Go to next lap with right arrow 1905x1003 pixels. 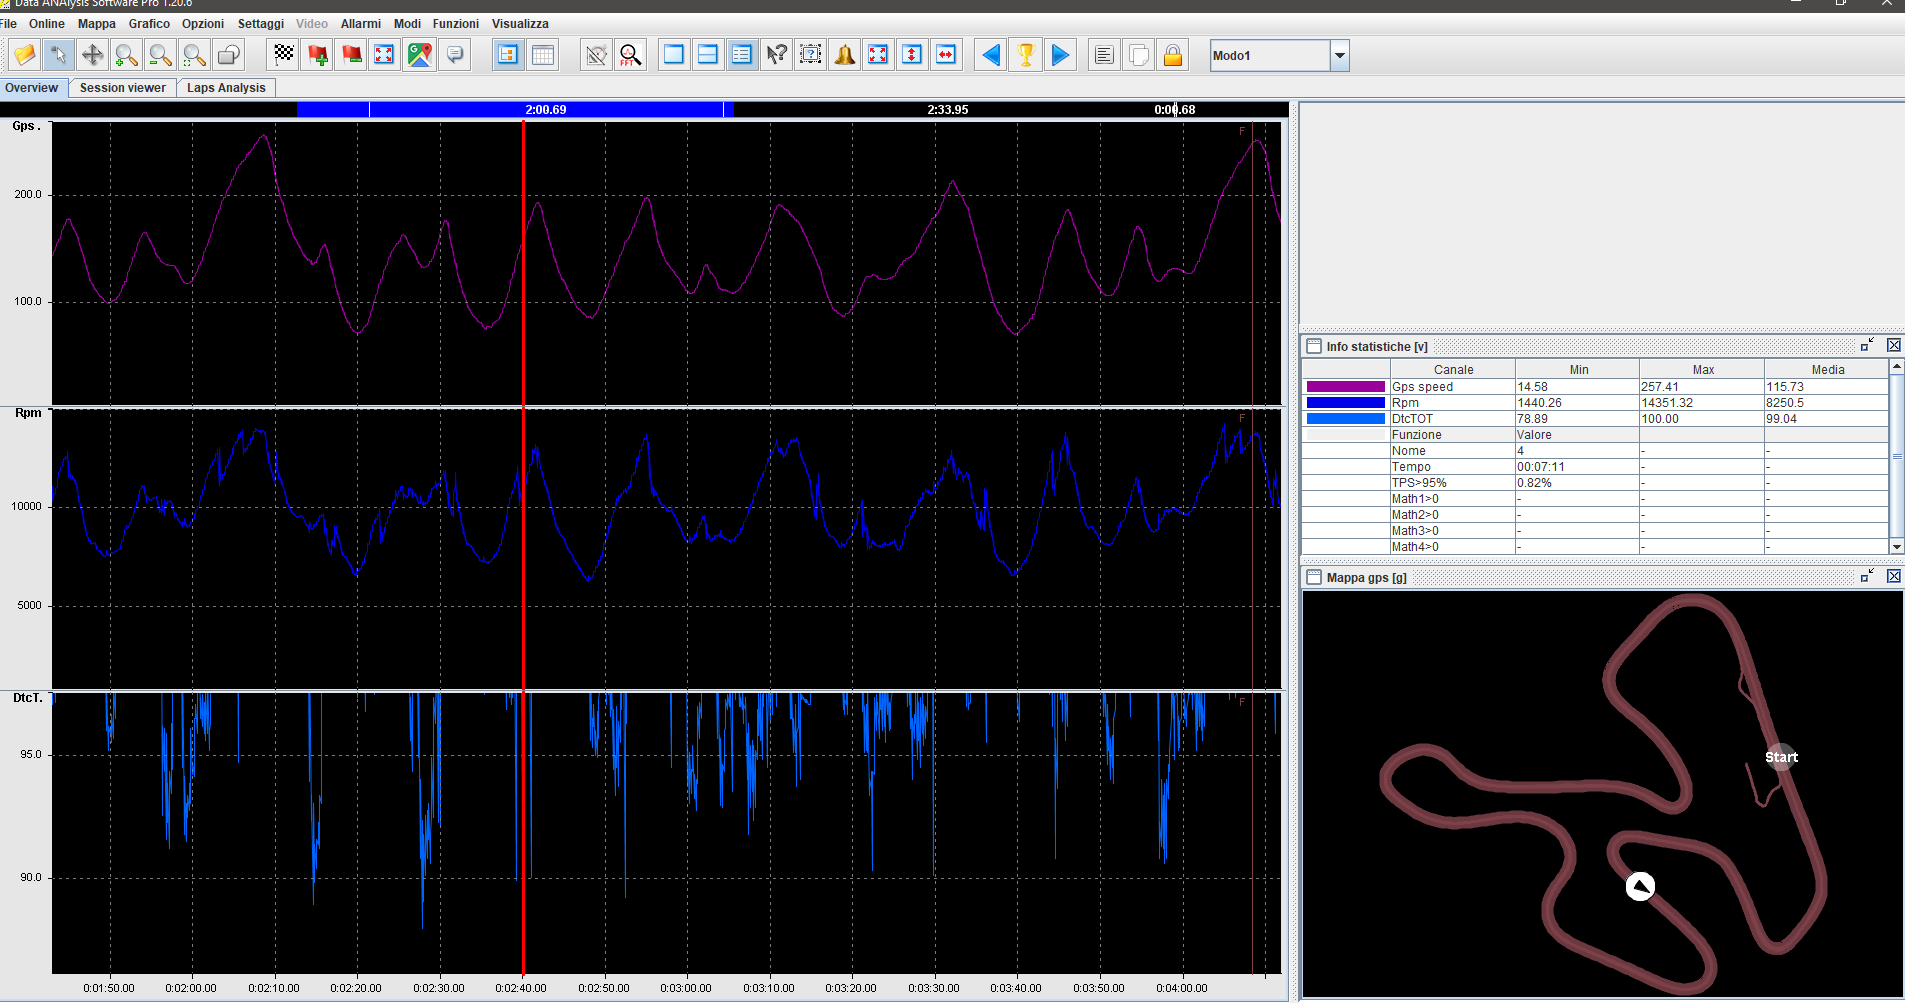[1060, 55]
